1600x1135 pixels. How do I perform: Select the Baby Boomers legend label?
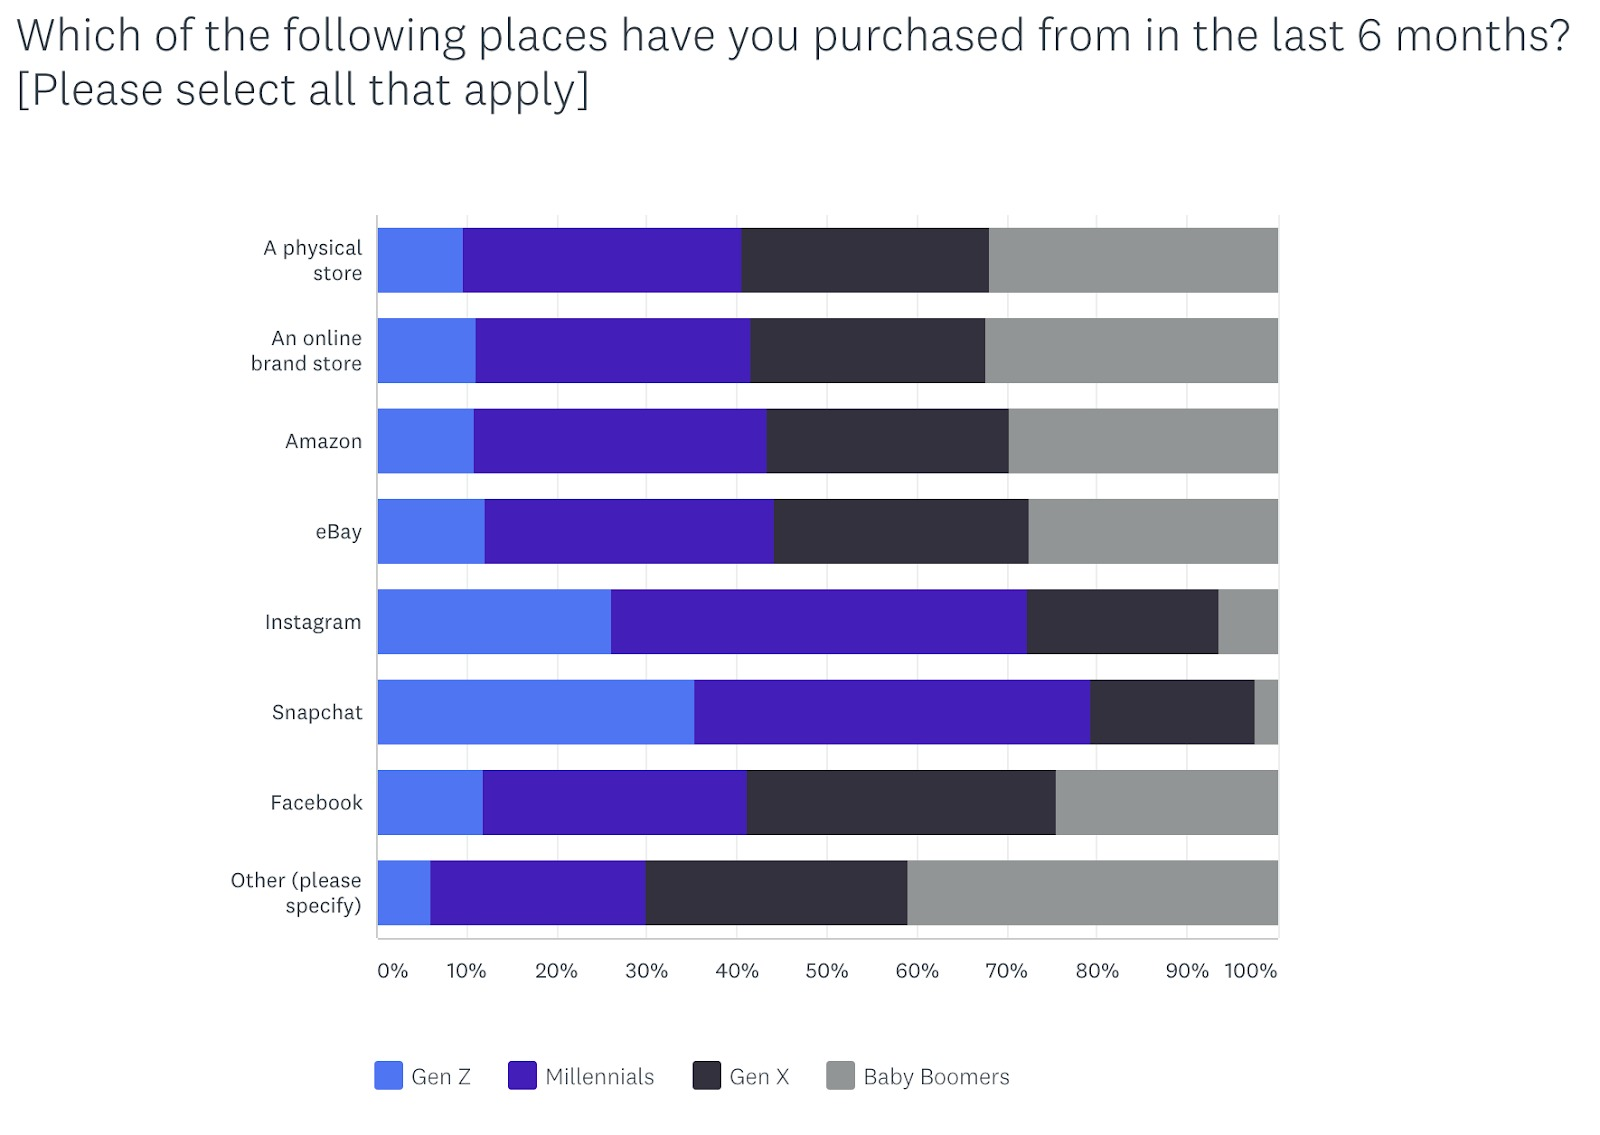pyautogui.click(x=936, y=1077)
